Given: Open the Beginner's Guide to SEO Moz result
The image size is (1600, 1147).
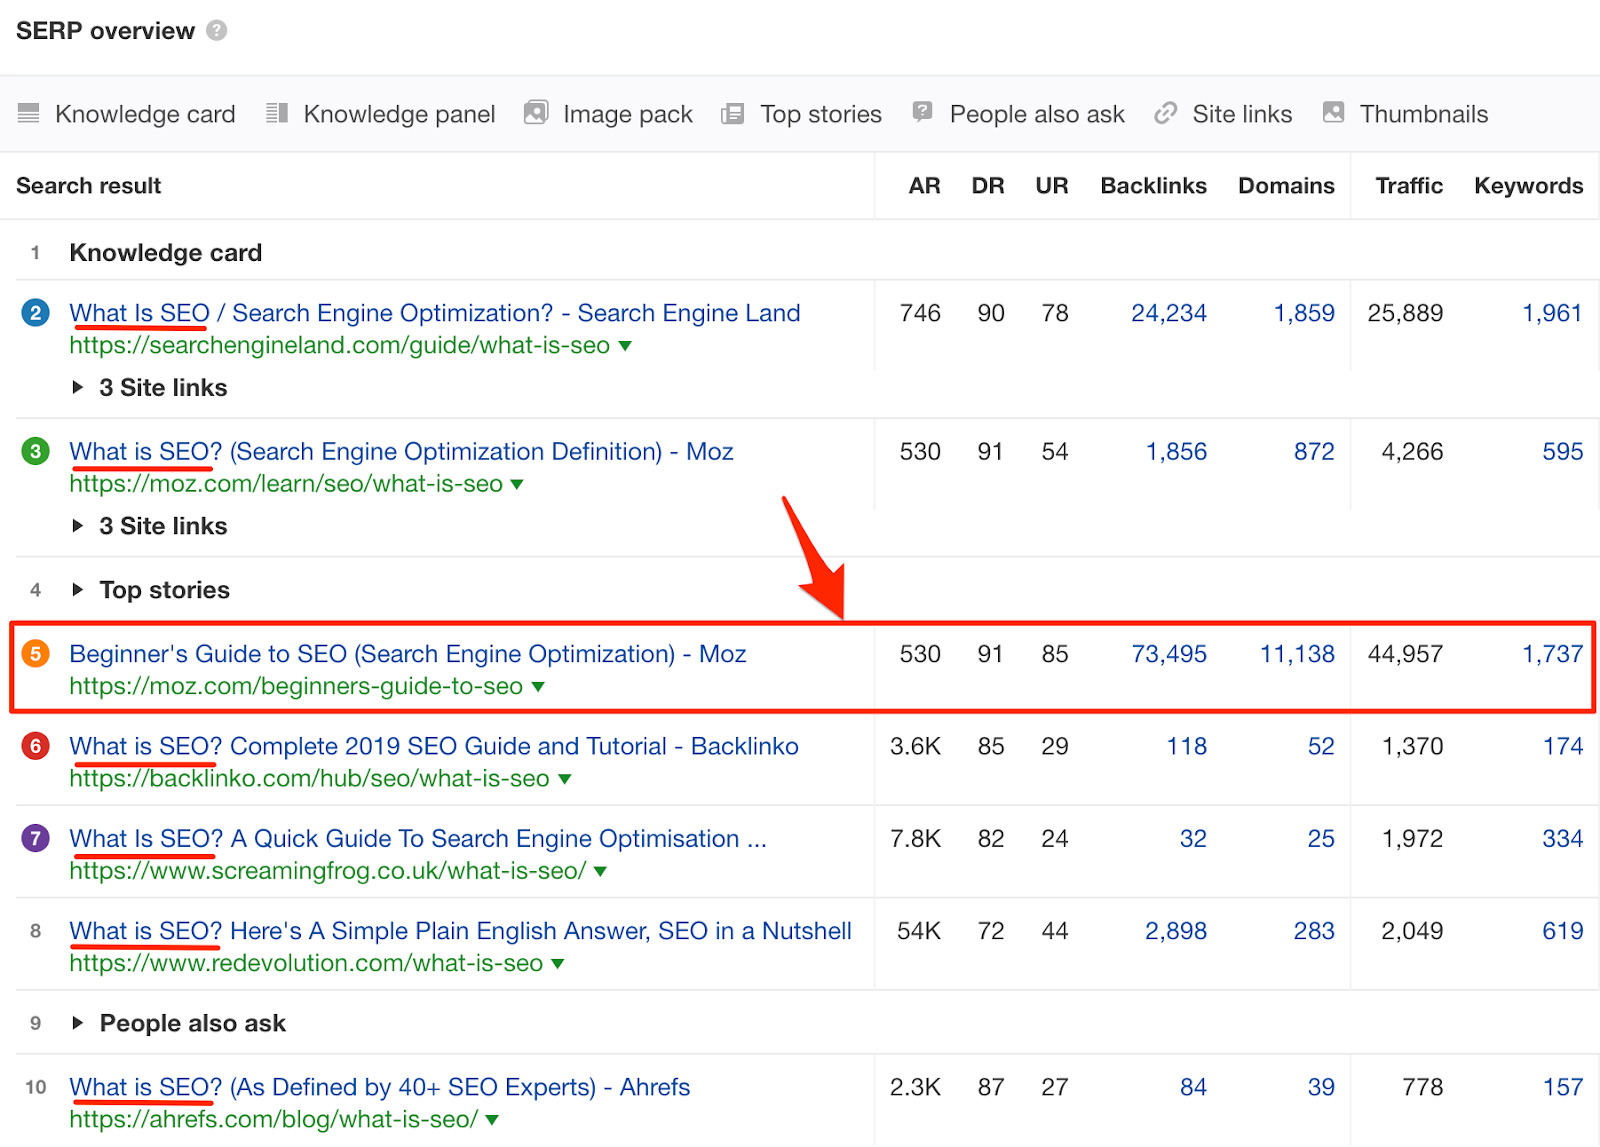Looking at the screenshot, I should click(406, 653).
